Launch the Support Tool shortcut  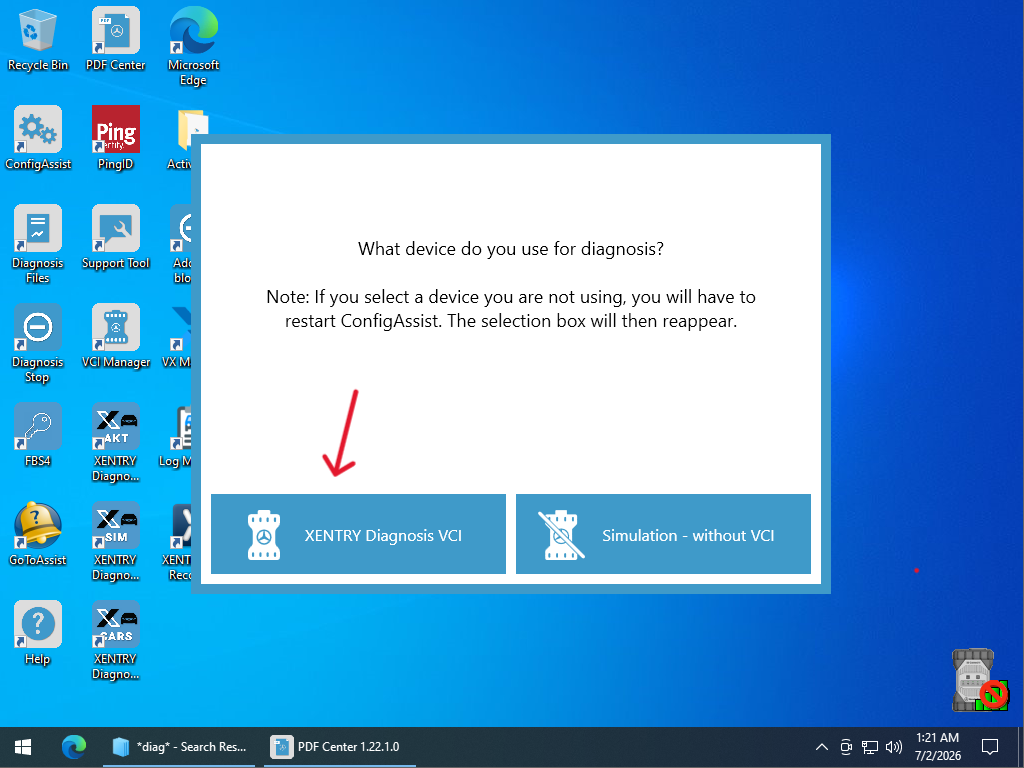coord(116,237)
